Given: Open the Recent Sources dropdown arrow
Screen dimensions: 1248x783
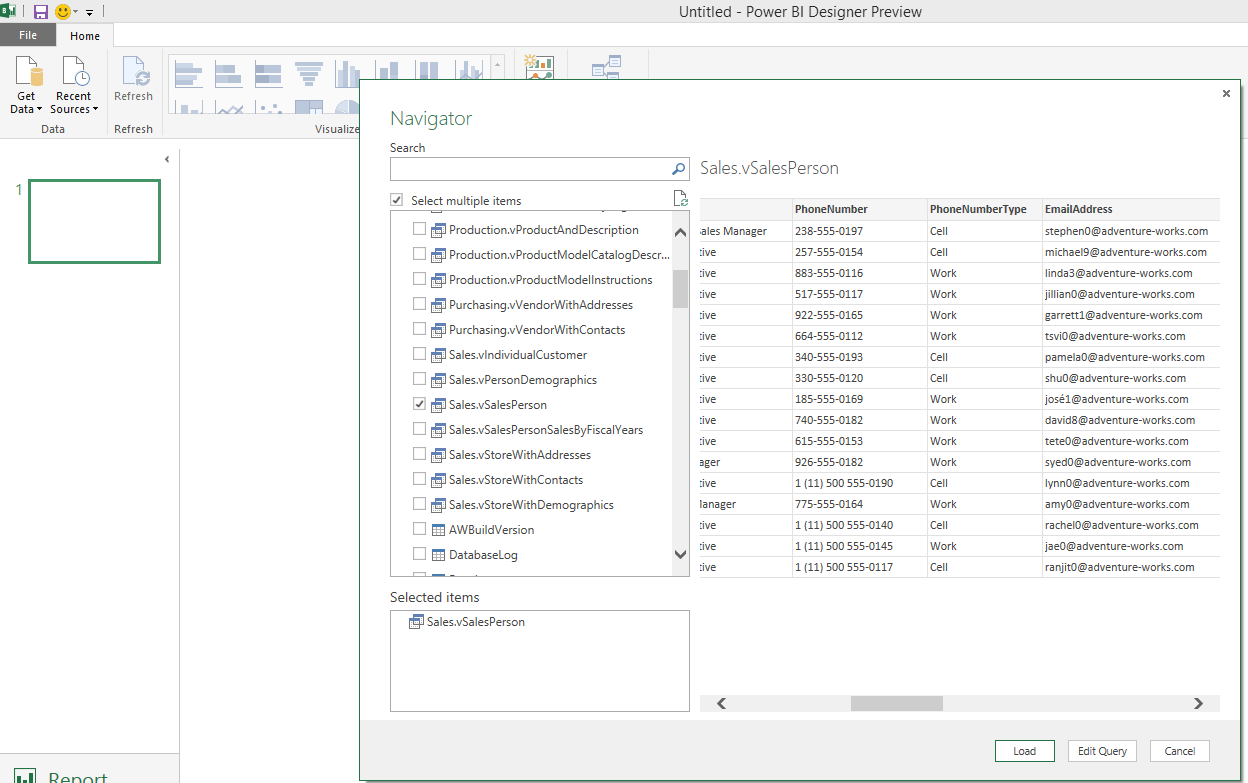Looking at the screenshot, I should pos(95,110).
